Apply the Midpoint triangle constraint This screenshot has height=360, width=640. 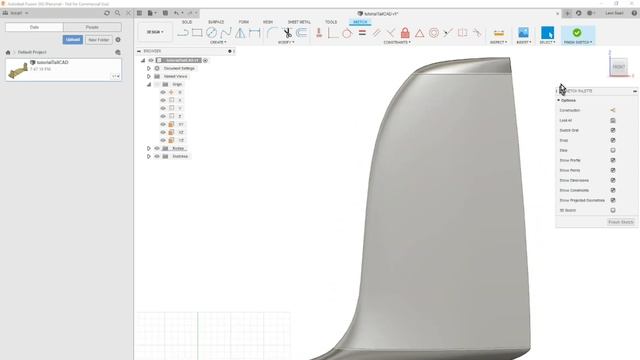(420, 33)
